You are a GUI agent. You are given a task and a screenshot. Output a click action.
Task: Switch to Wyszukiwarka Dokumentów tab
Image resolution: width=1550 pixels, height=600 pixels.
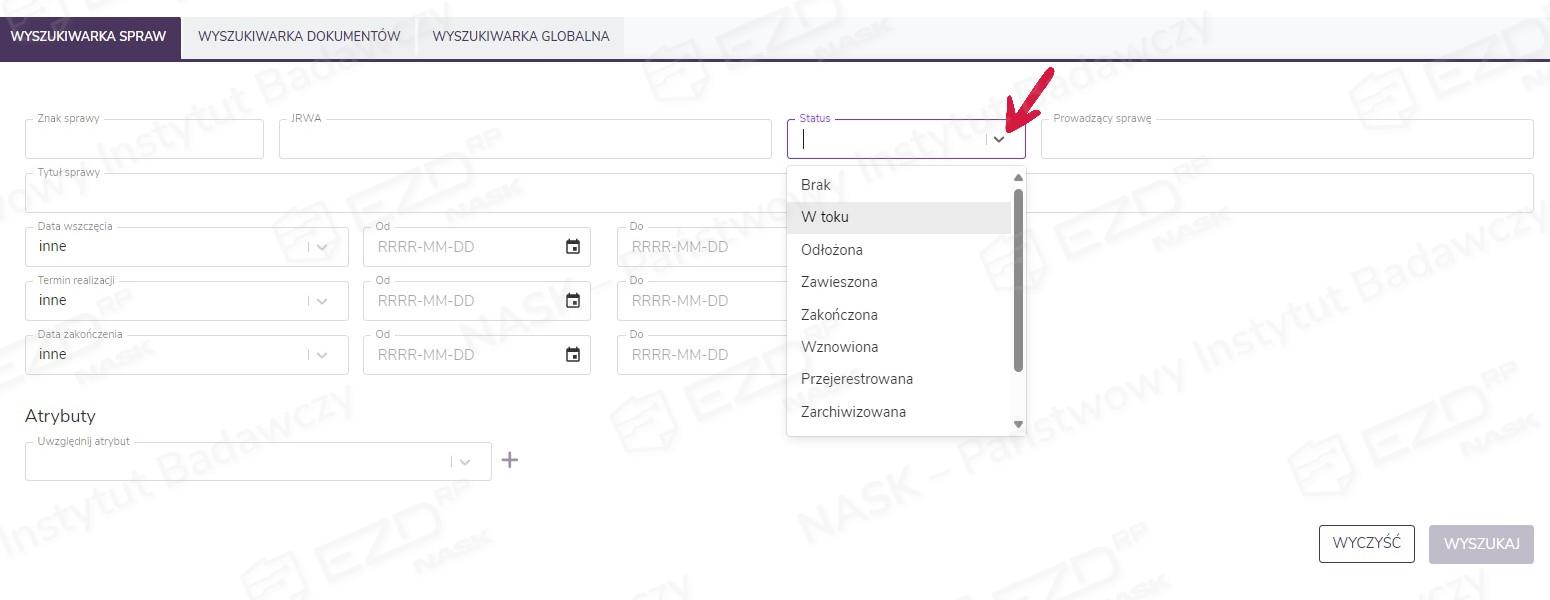tap(299, 37)
